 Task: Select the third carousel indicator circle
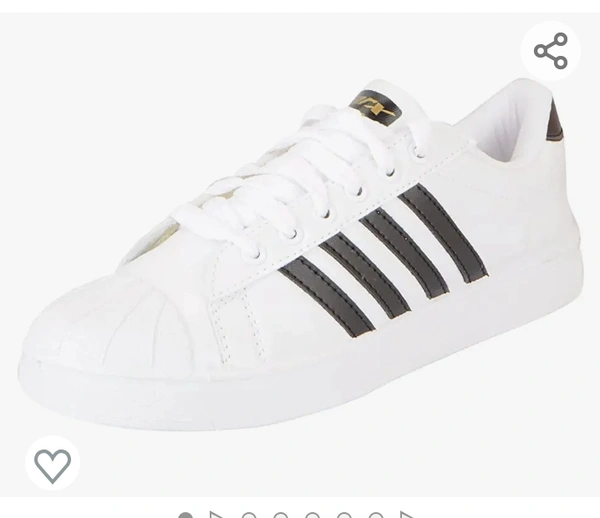249,515
